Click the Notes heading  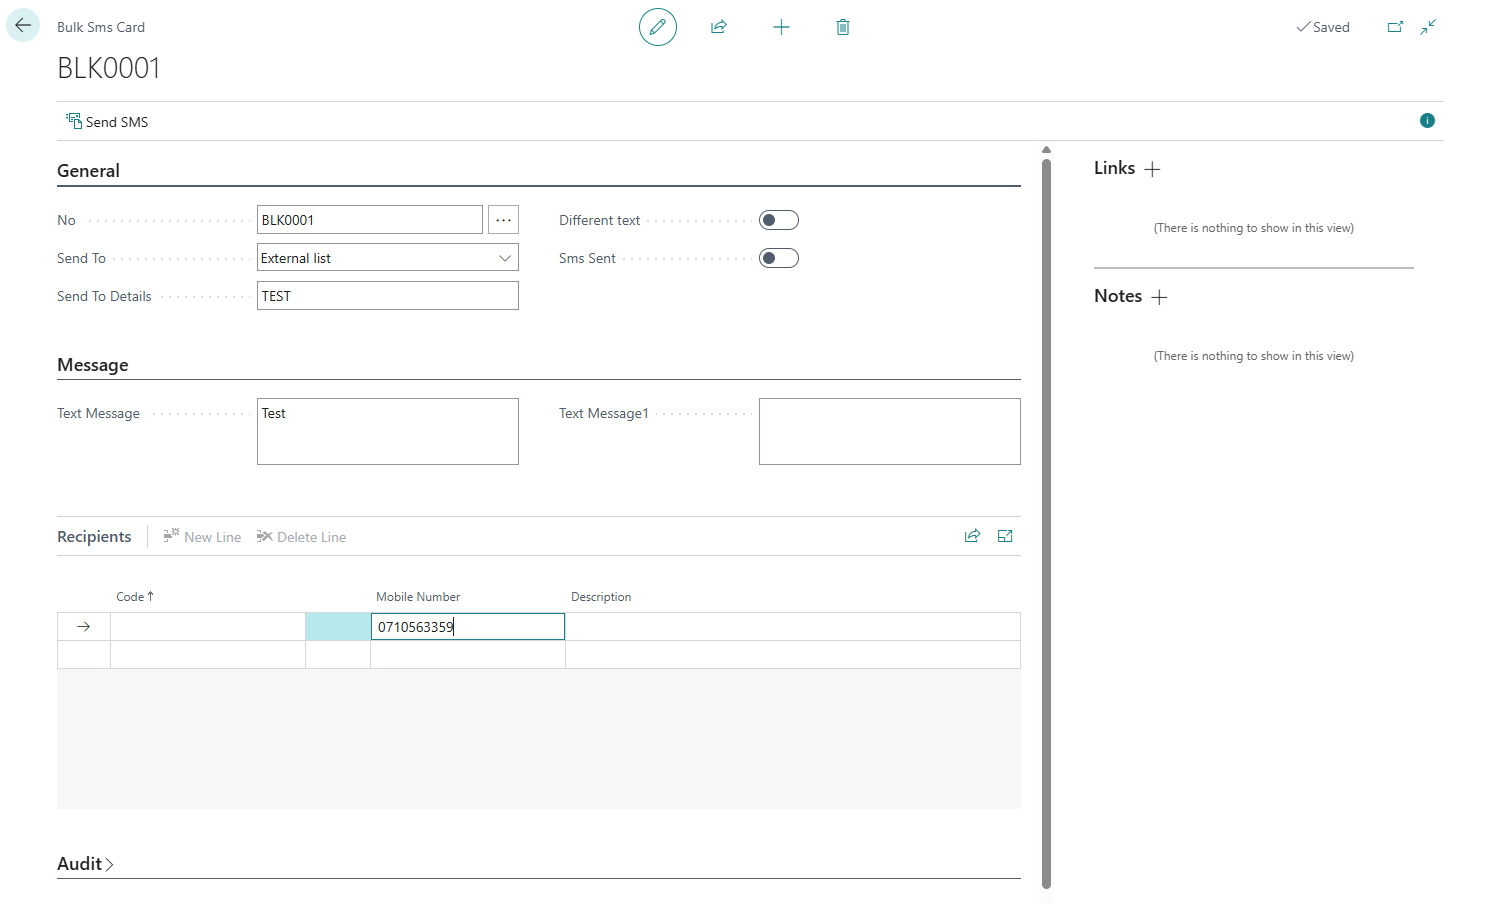click(x=1118, y=296)
